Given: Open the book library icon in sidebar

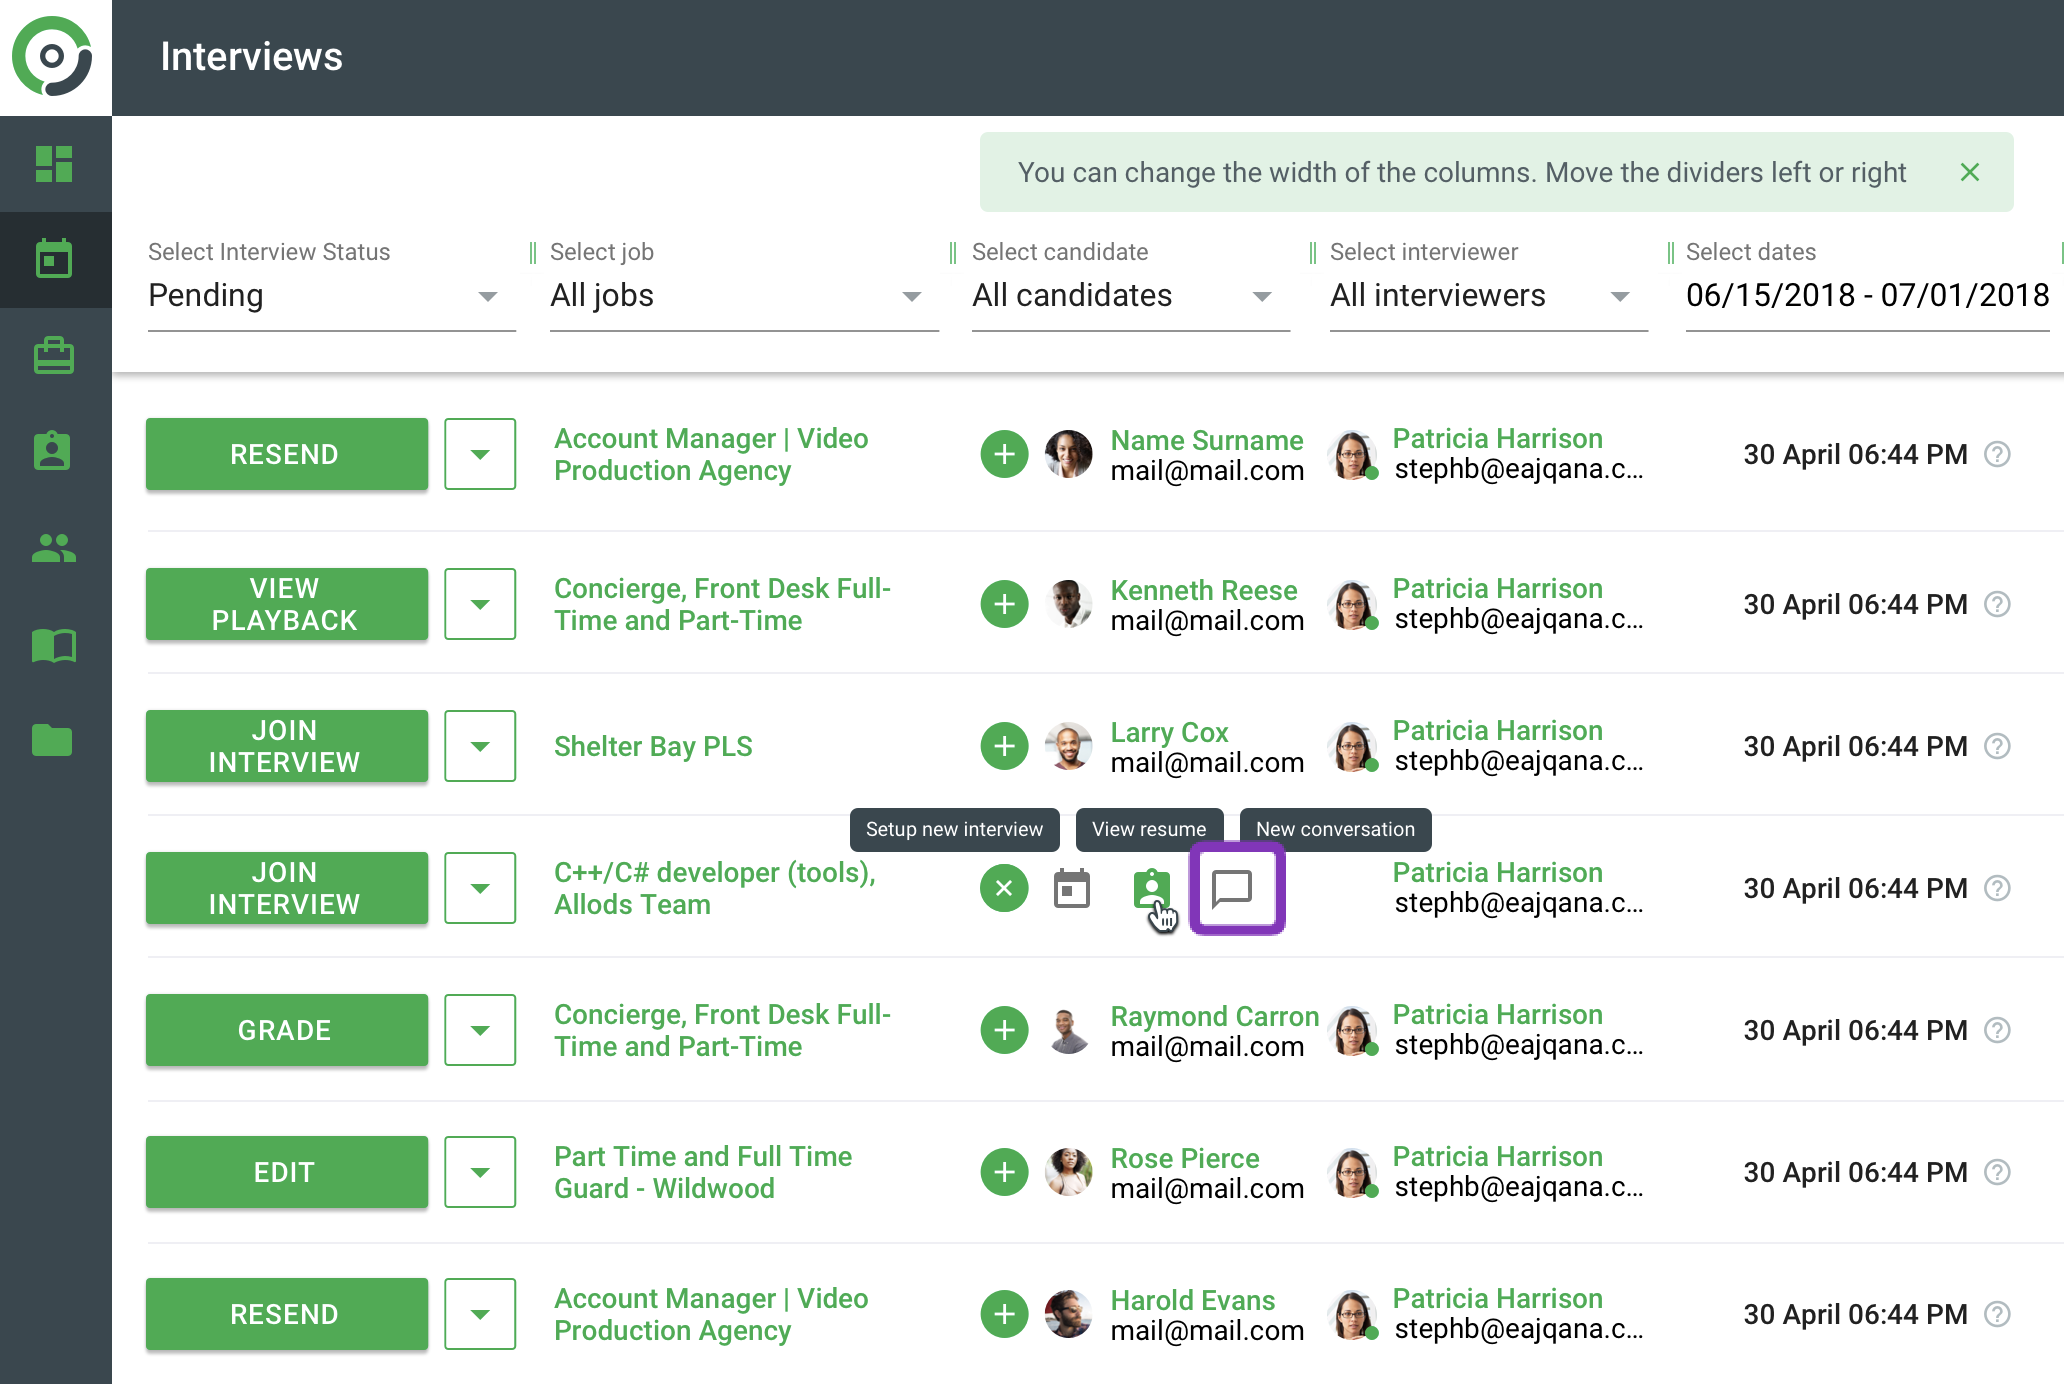Looking at the screenshot, I should coord(54,645).
